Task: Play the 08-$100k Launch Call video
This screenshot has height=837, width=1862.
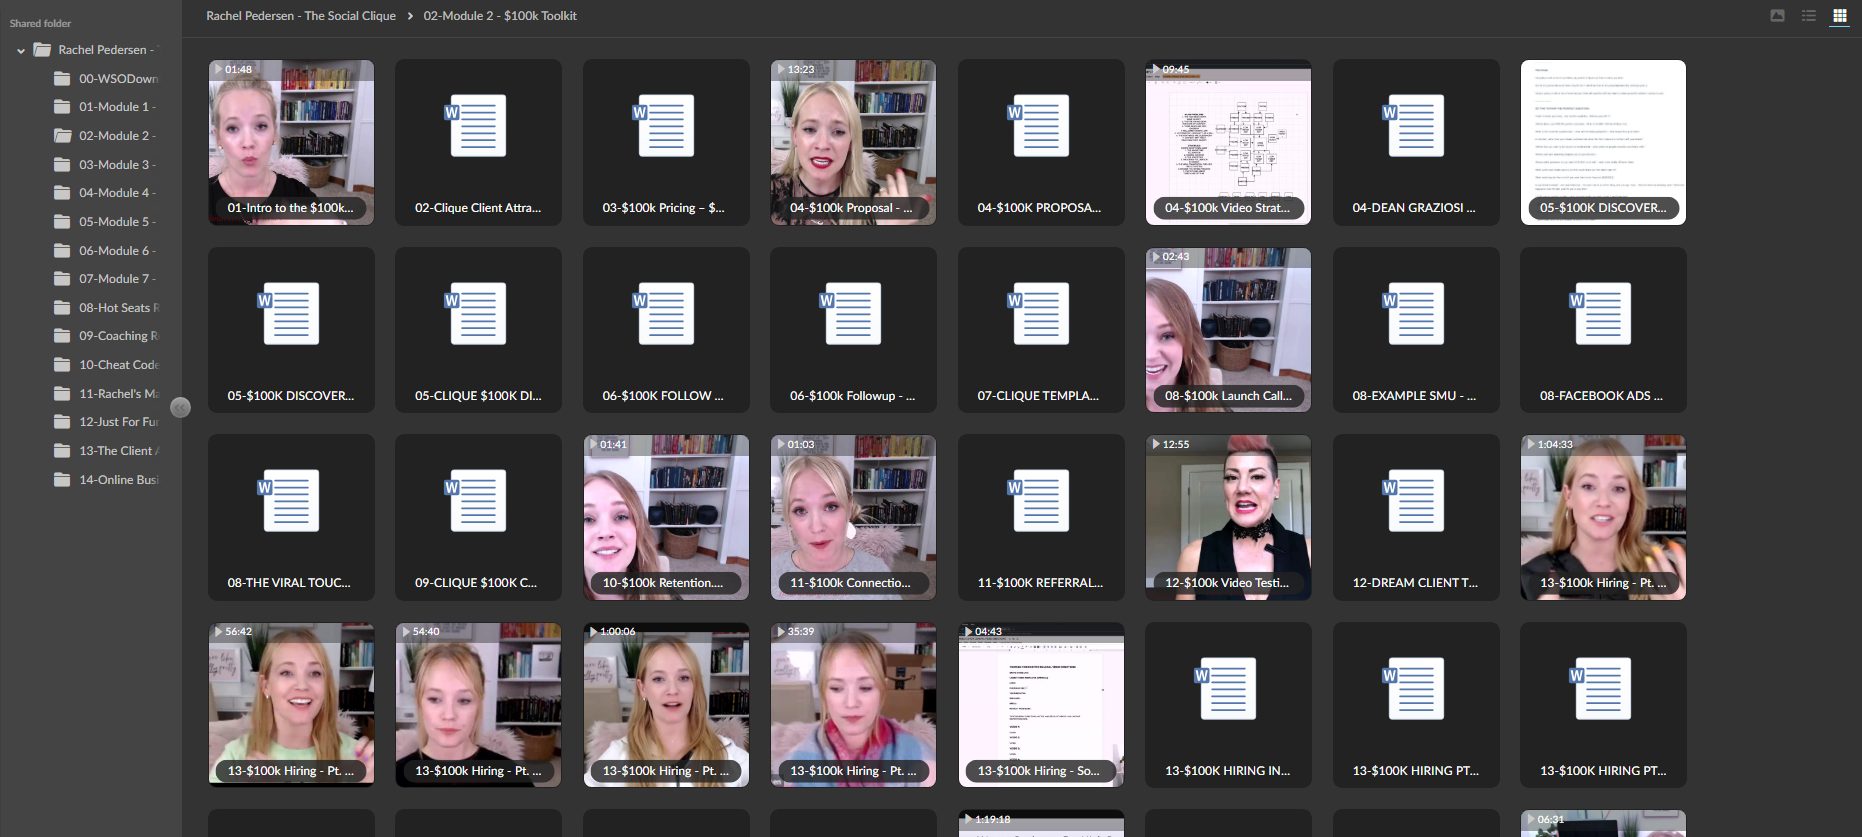Action: tap(1228, 330)
